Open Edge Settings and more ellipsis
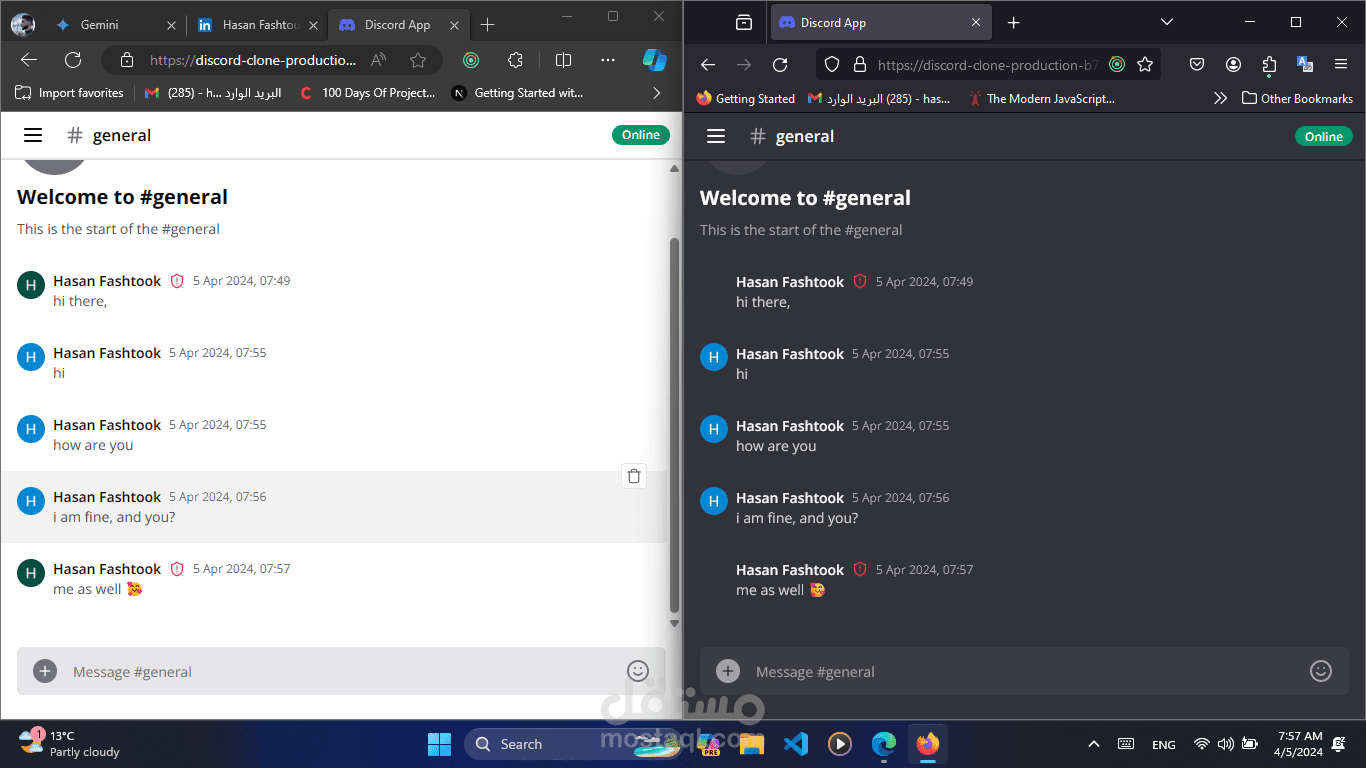 point(608,60)
